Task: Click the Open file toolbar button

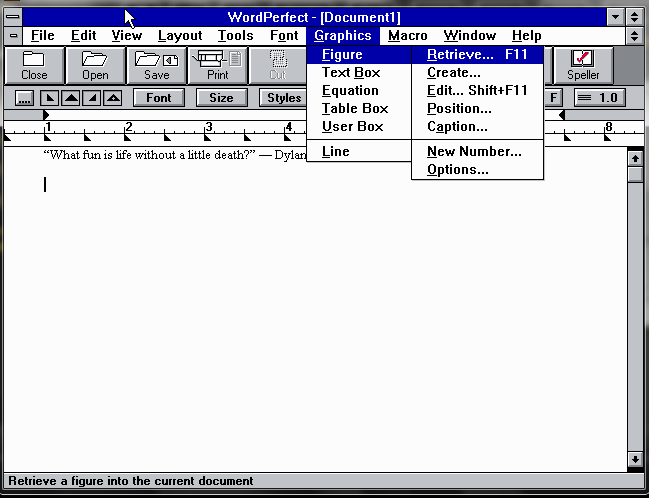Action: (x=95, y=65)
